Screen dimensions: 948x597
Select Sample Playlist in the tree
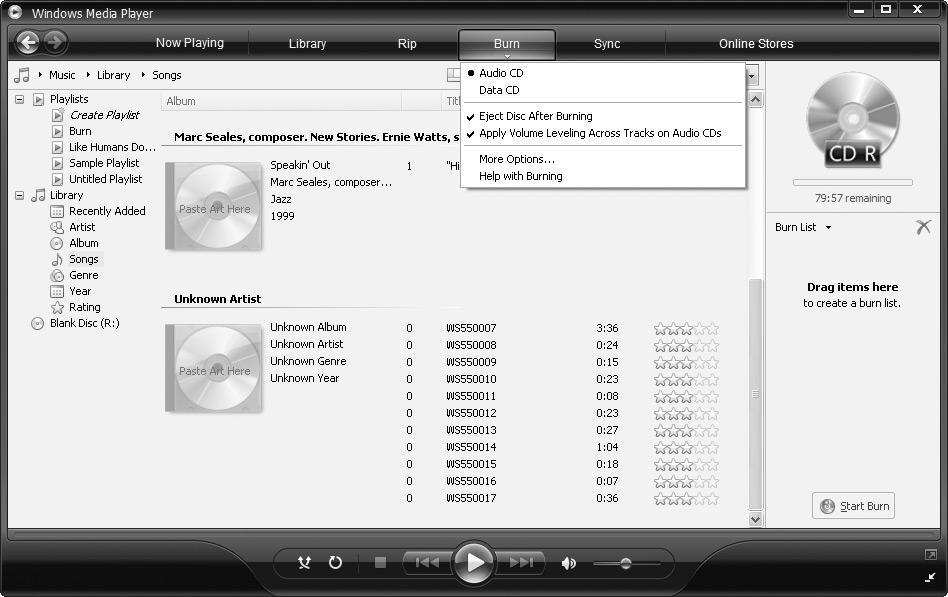pos(104,163)
